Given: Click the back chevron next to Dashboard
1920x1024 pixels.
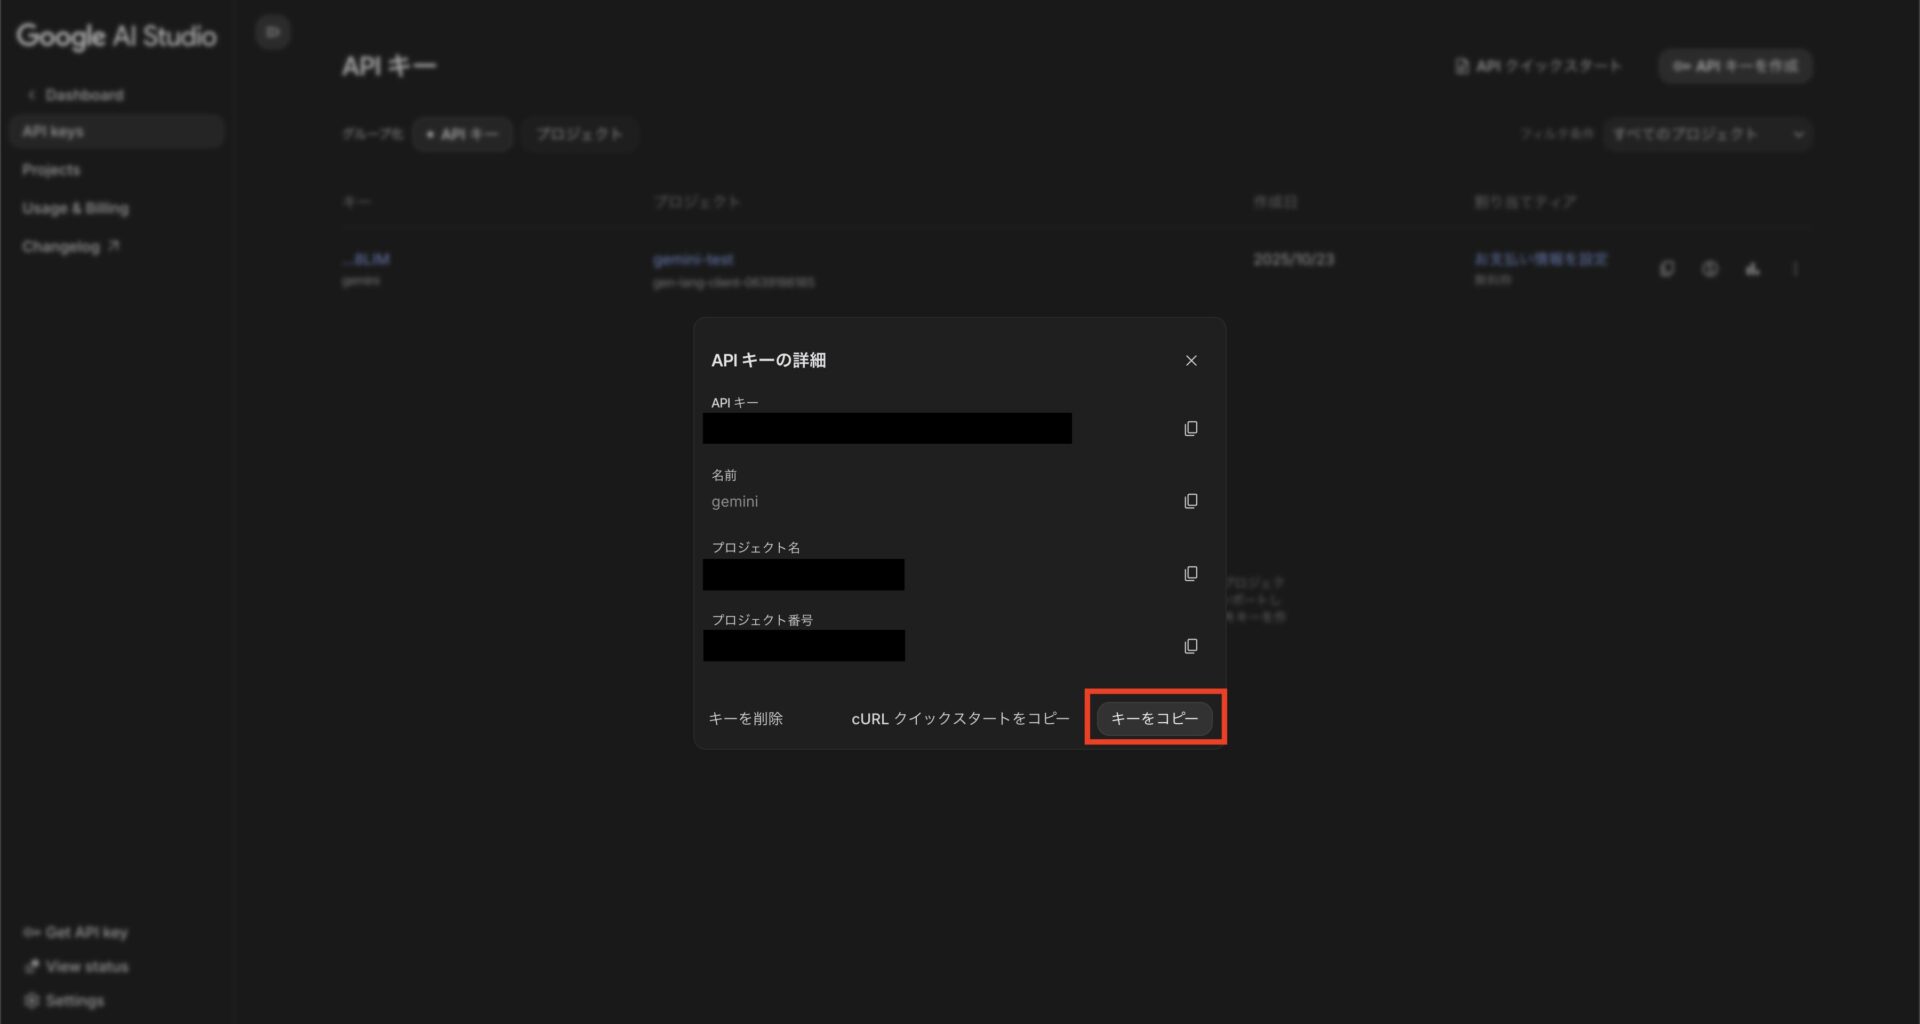Looking at the screenshot, I should [x=30, y=94].
